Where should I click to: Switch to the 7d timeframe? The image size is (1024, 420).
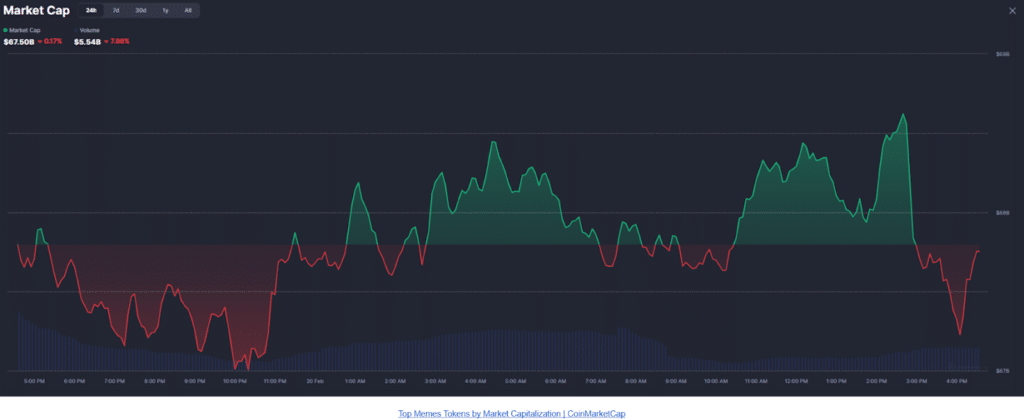click(116, 10)
